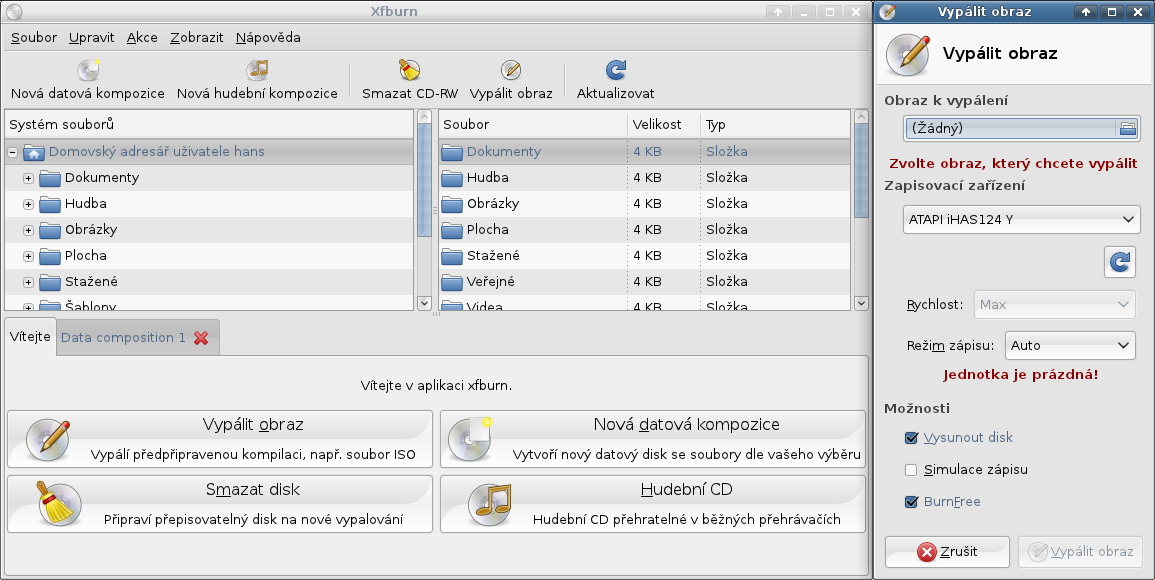This screenshot has height=580, width=1155.
Task: Click the file list scroll down arrow
Action: 861,303
